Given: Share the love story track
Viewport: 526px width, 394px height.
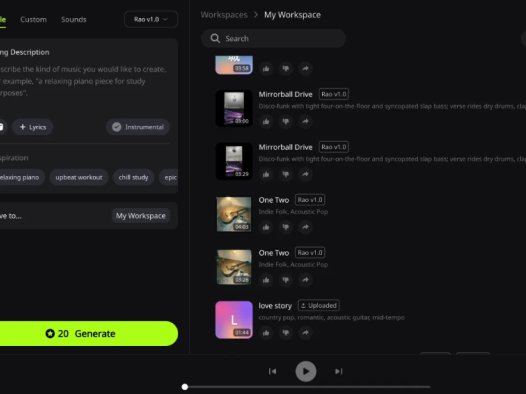Looking at the screenshot, I should [305, 333].
